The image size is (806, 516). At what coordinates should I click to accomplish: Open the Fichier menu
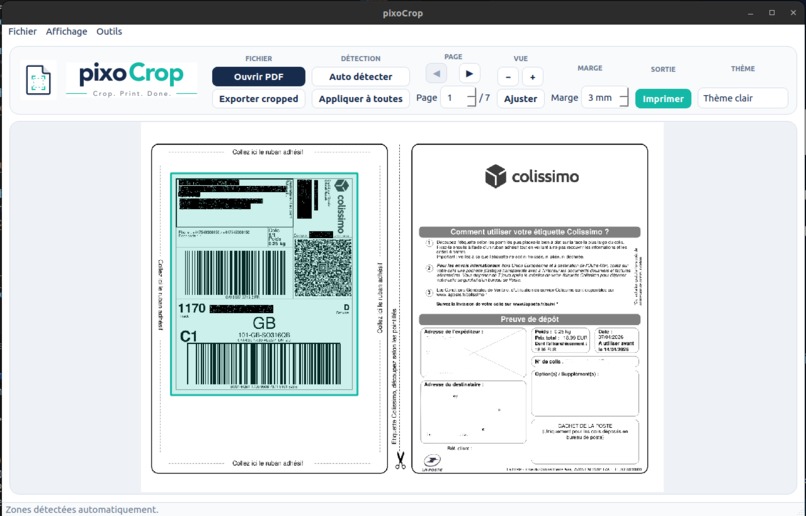(x=23, y=31)
